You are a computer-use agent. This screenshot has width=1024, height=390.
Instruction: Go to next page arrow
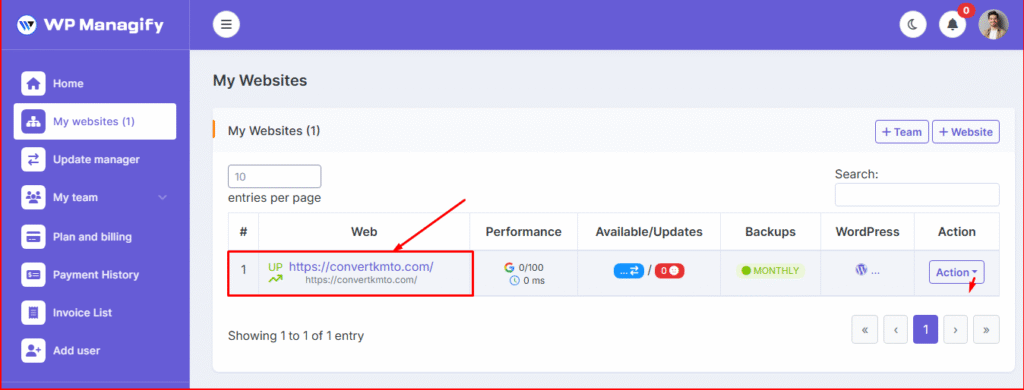point(955,330)
